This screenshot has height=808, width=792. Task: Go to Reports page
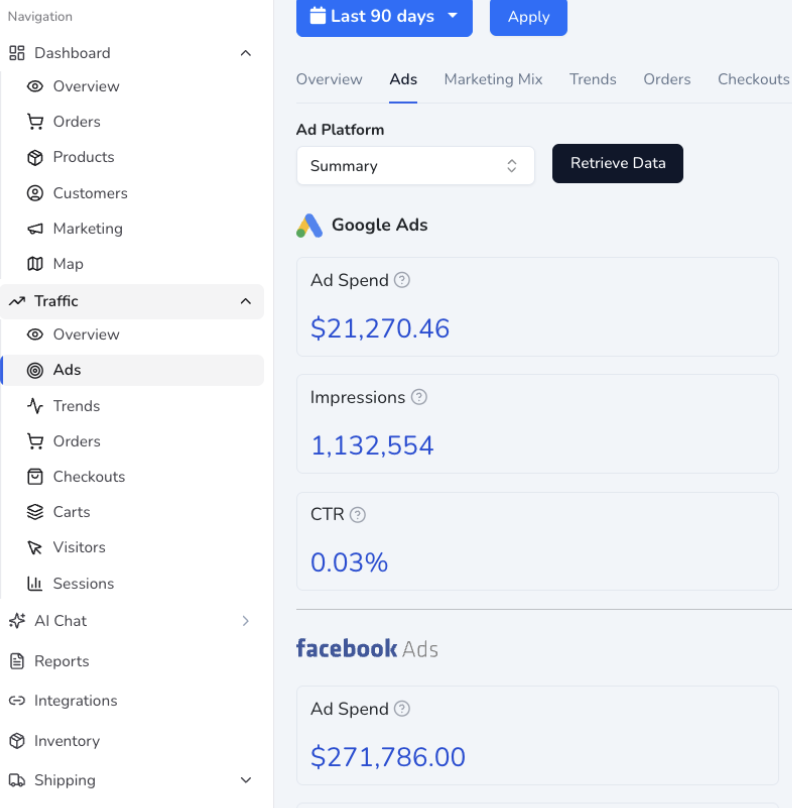(x=62, y=661)
